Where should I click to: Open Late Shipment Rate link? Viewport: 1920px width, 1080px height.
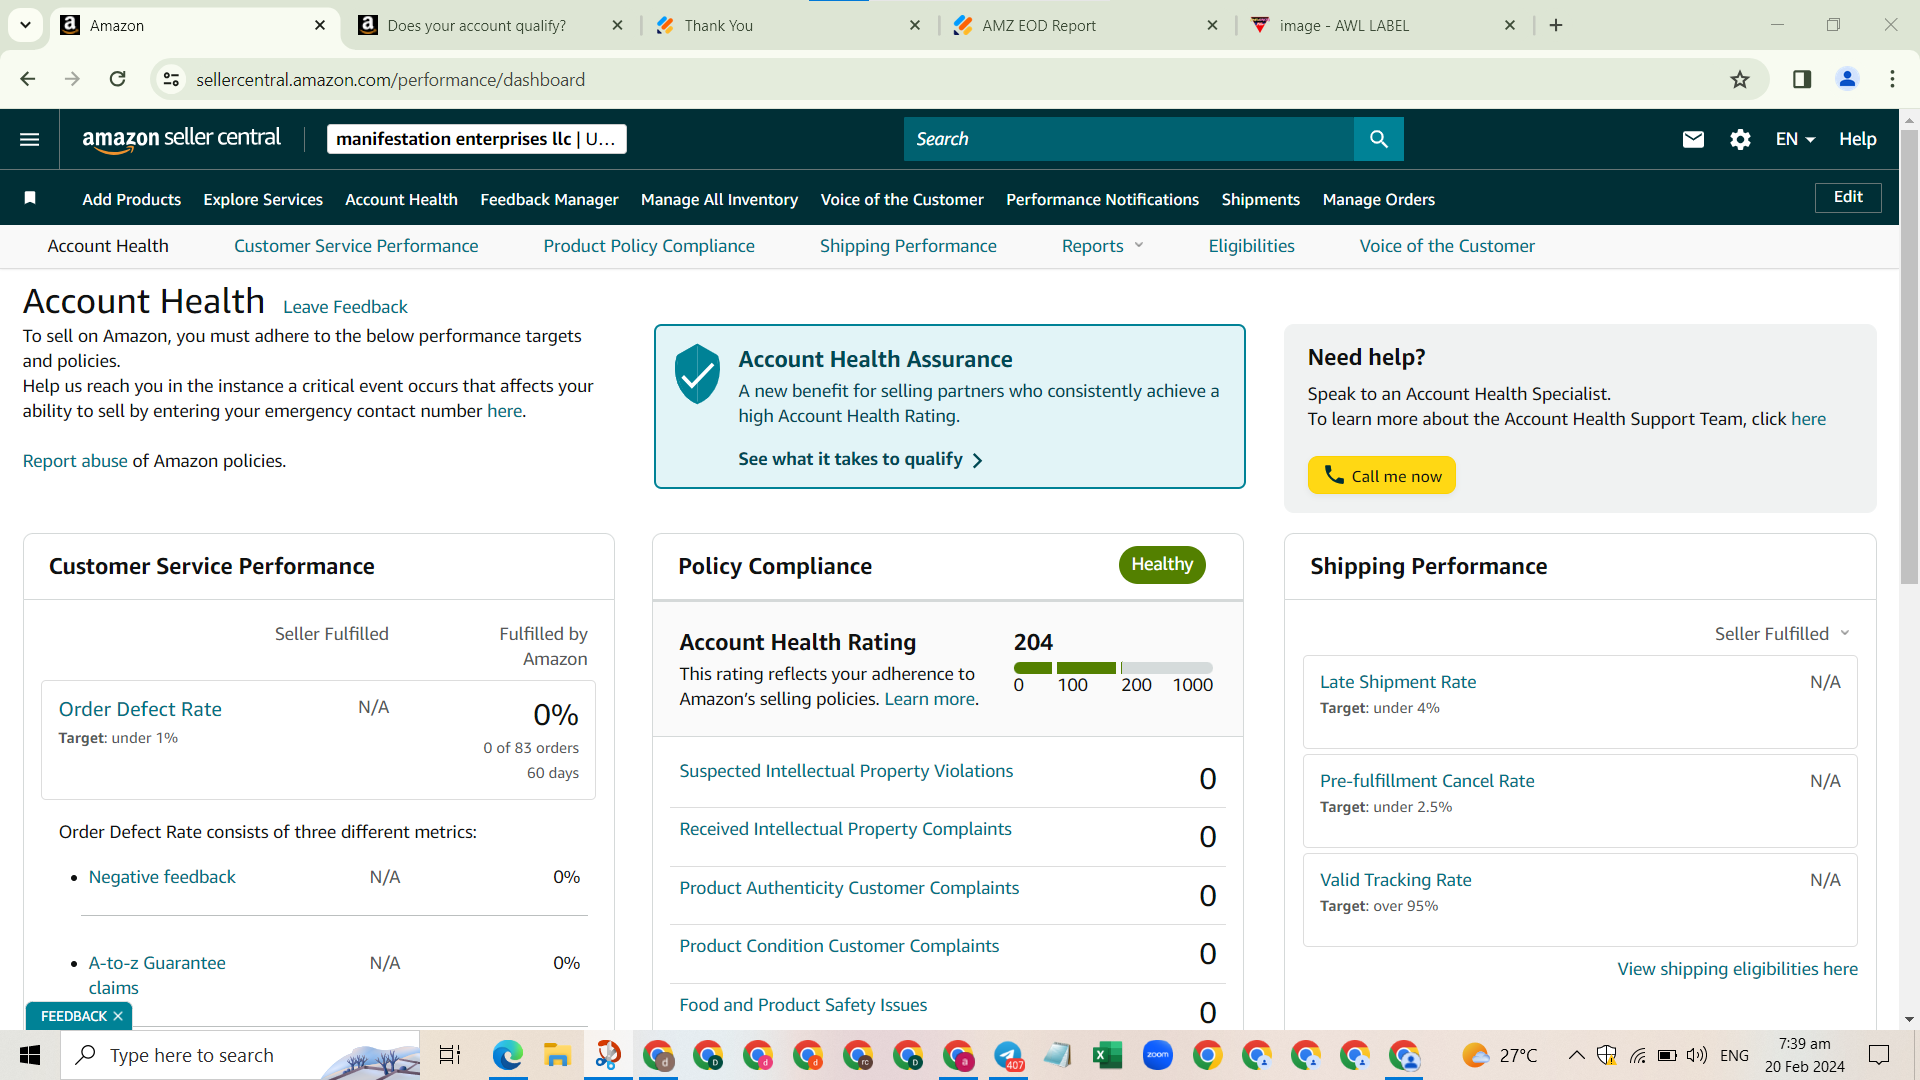point(1397,682)
